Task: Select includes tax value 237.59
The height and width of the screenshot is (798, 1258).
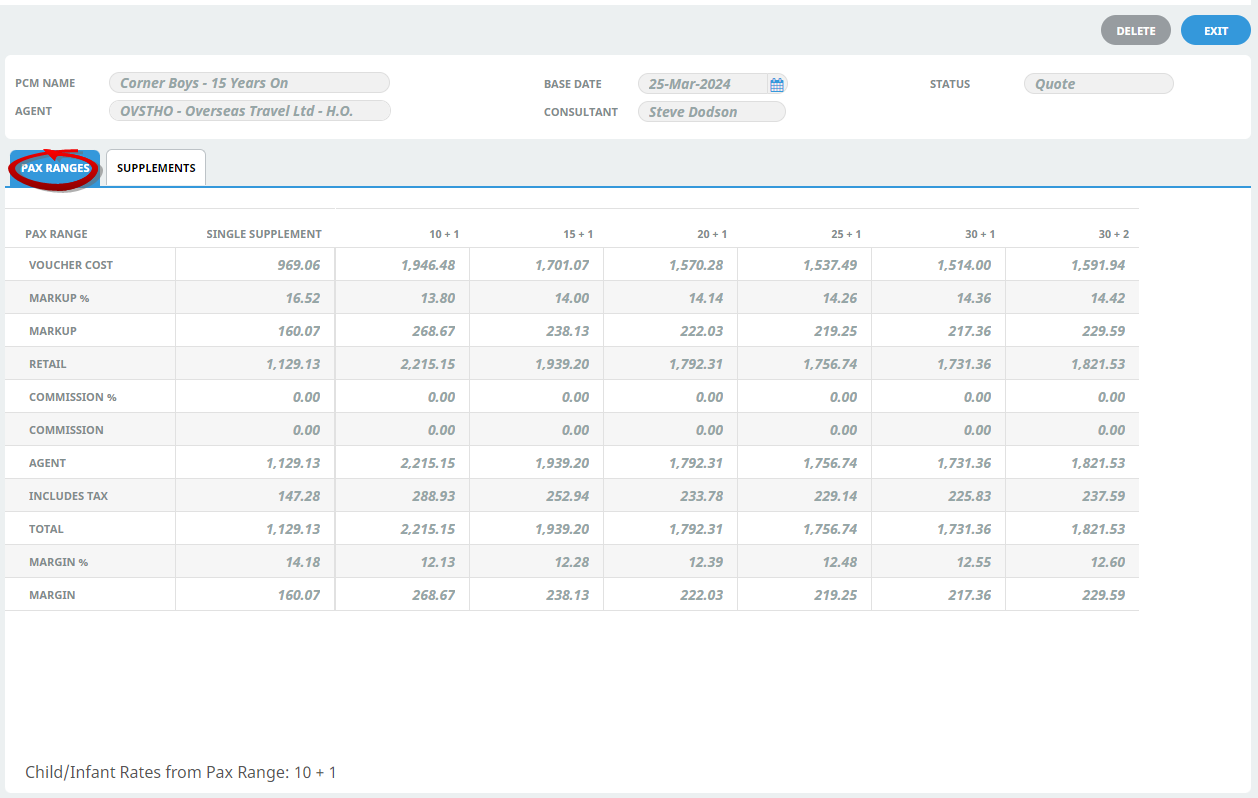Action: click(x=1103, y=496)
